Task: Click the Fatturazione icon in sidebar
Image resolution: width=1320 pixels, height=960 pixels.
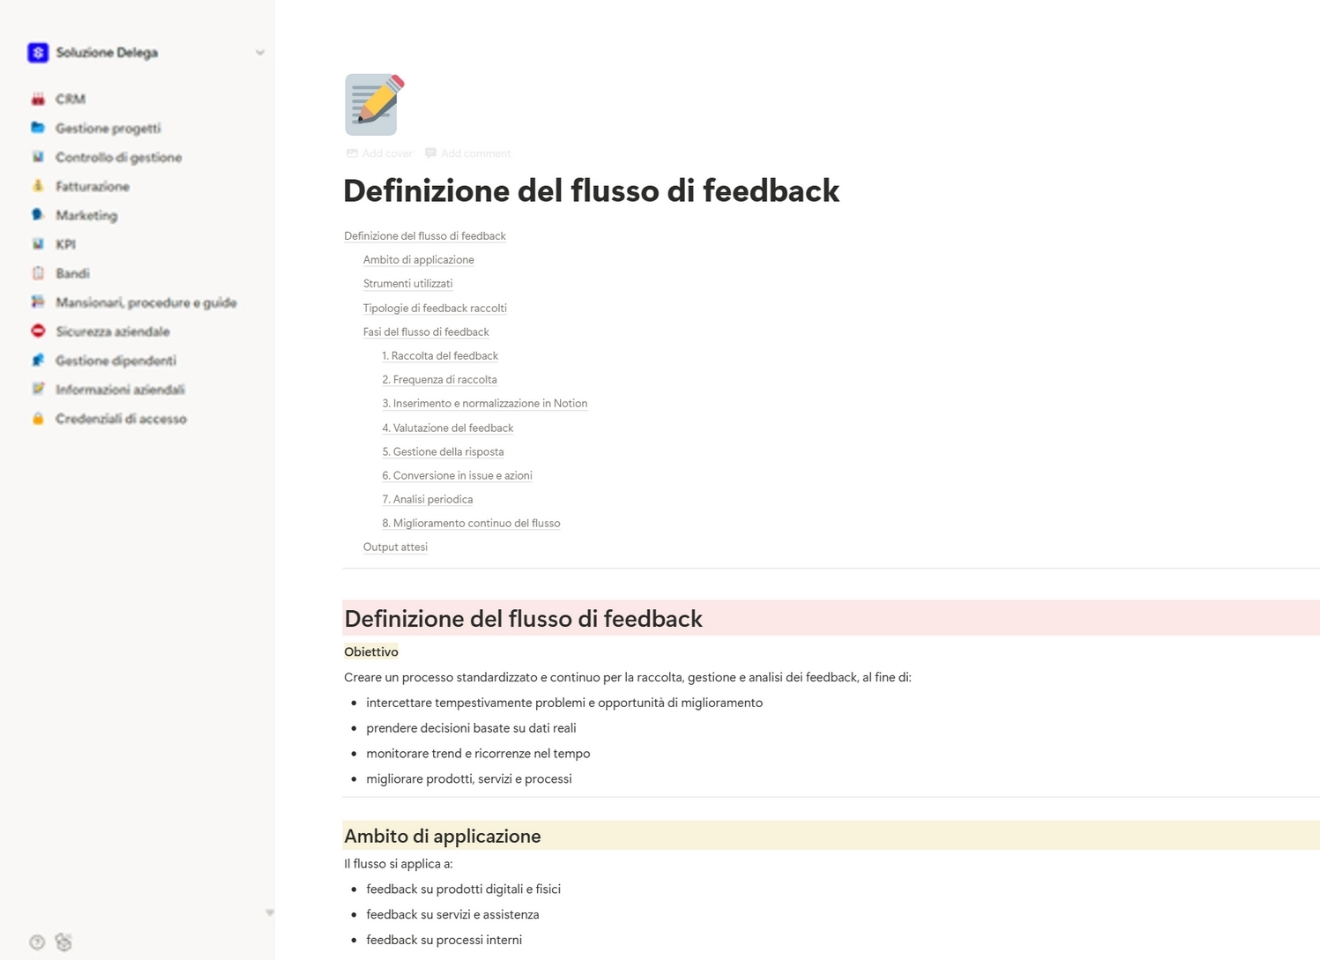Action: [37, 186]
